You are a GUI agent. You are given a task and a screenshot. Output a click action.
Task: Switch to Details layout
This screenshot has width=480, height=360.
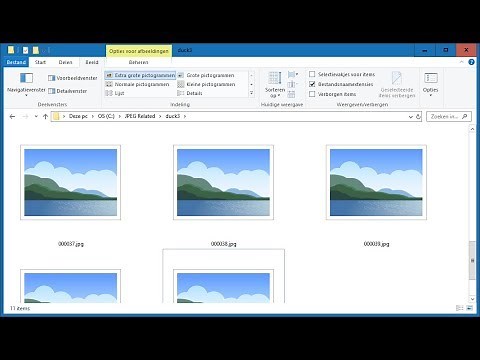pyautogui.click(x=190, y=93)
